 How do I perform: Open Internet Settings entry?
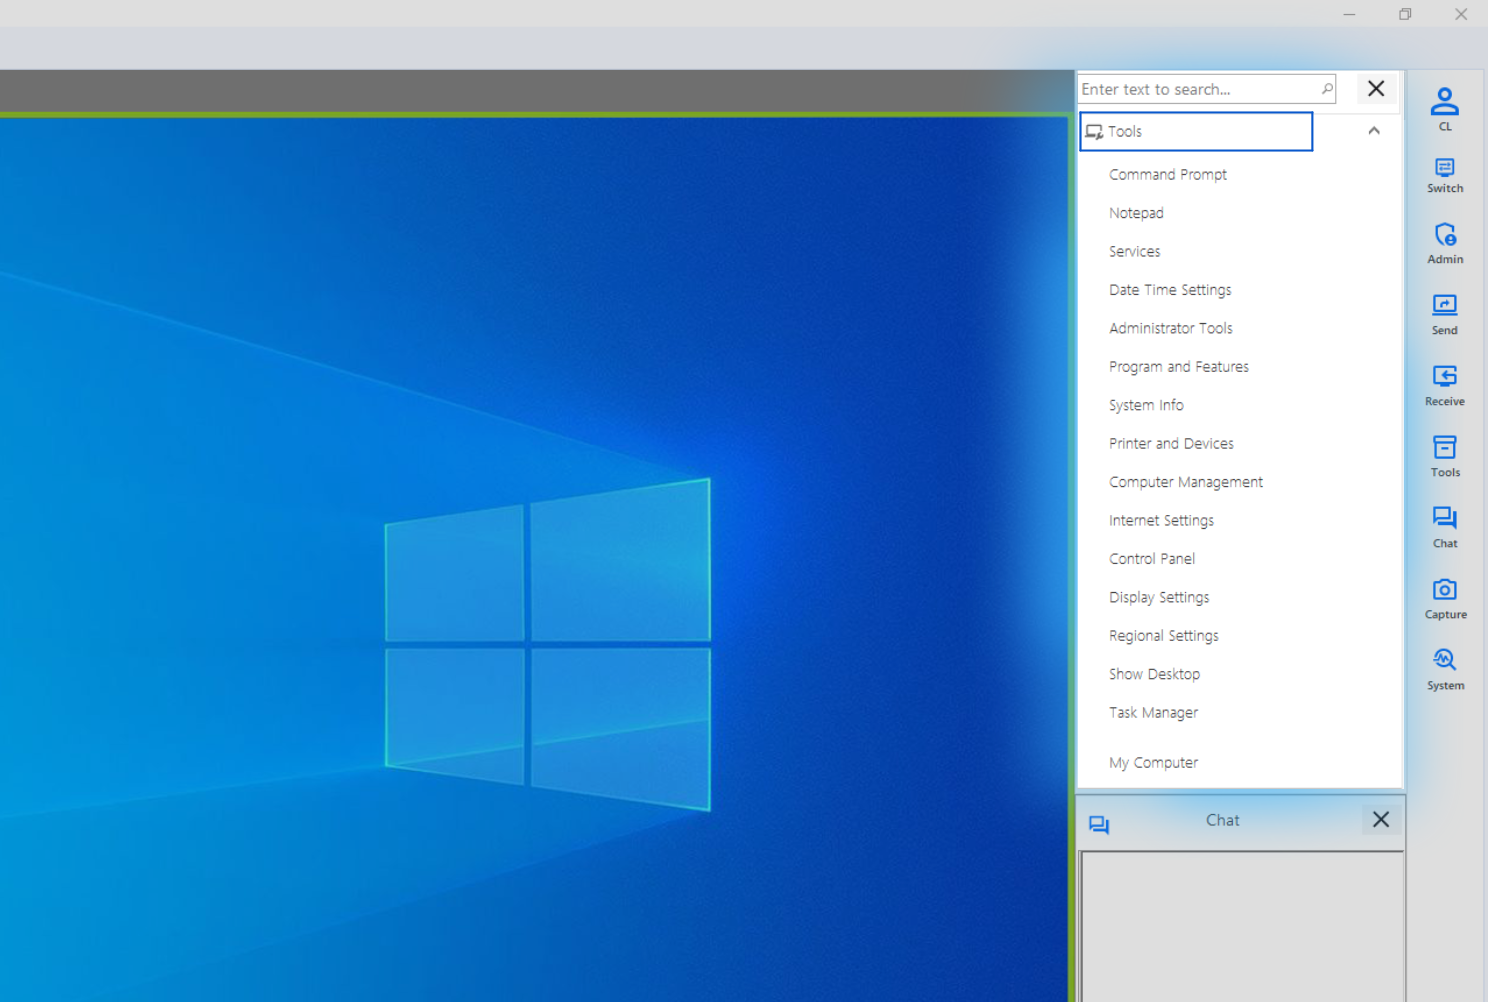pyautogui.click(x=1161, y=520)
